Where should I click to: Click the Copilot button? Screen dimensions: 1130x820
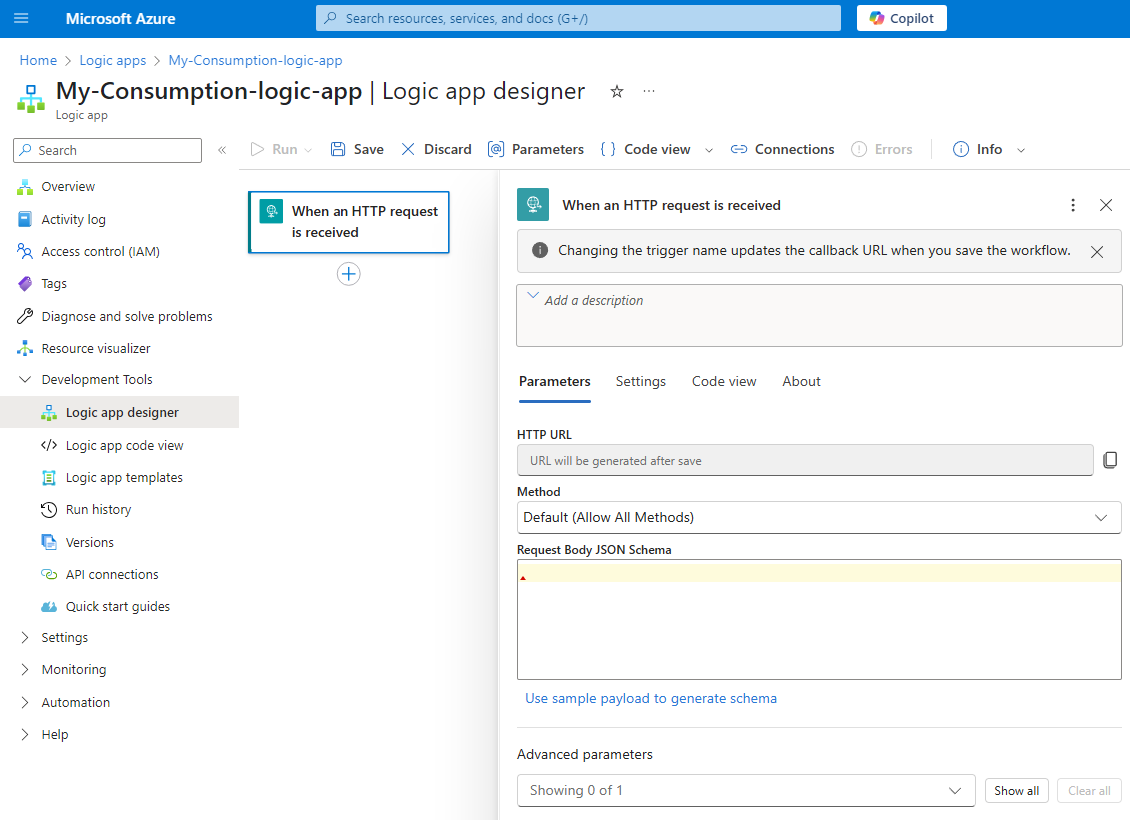pyautogui.click(x=902, y=18)
